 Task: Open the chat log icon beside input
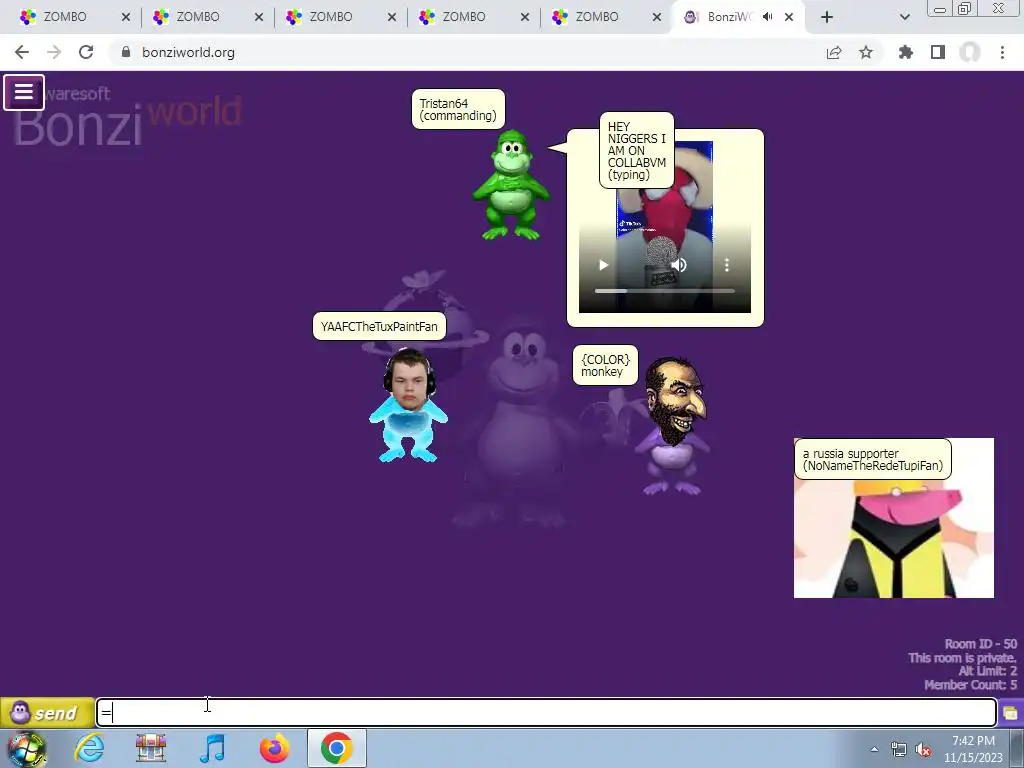pos(1011,712)
